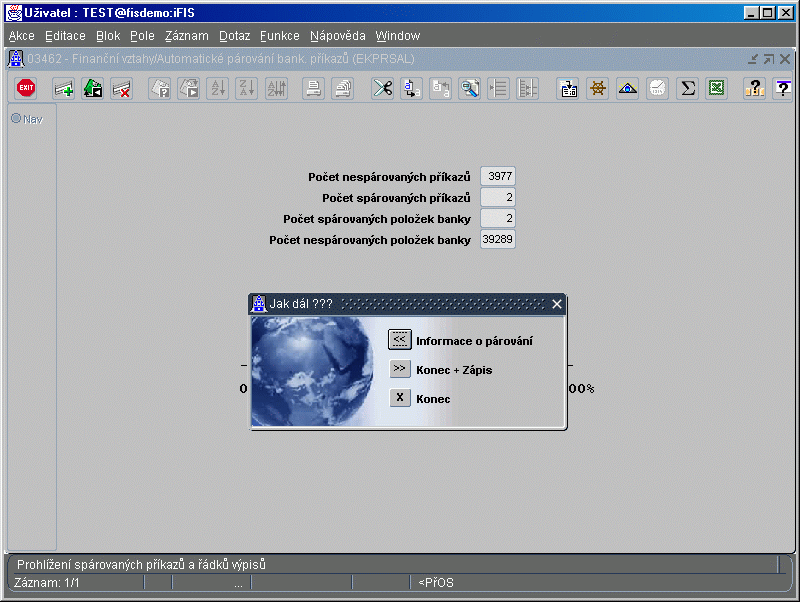Click the Počet nespárovaných příkazů field
Viewport: 800px width, 602px height.
click(498, 176)
